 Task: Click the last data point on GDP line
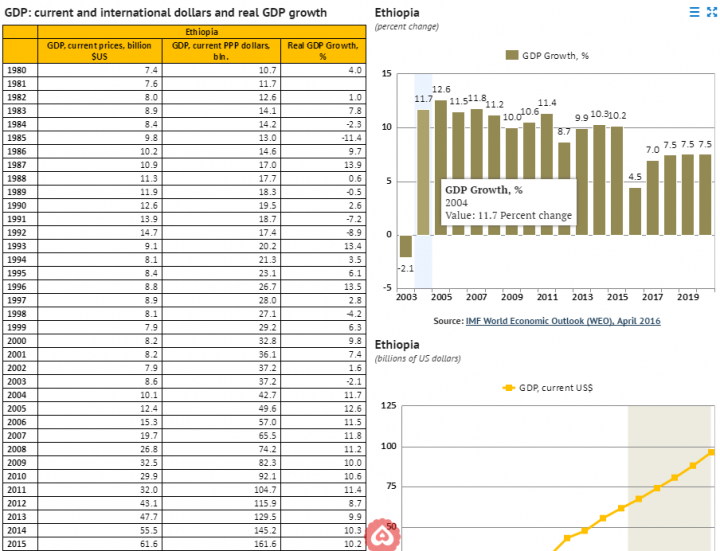coord(711,452)
